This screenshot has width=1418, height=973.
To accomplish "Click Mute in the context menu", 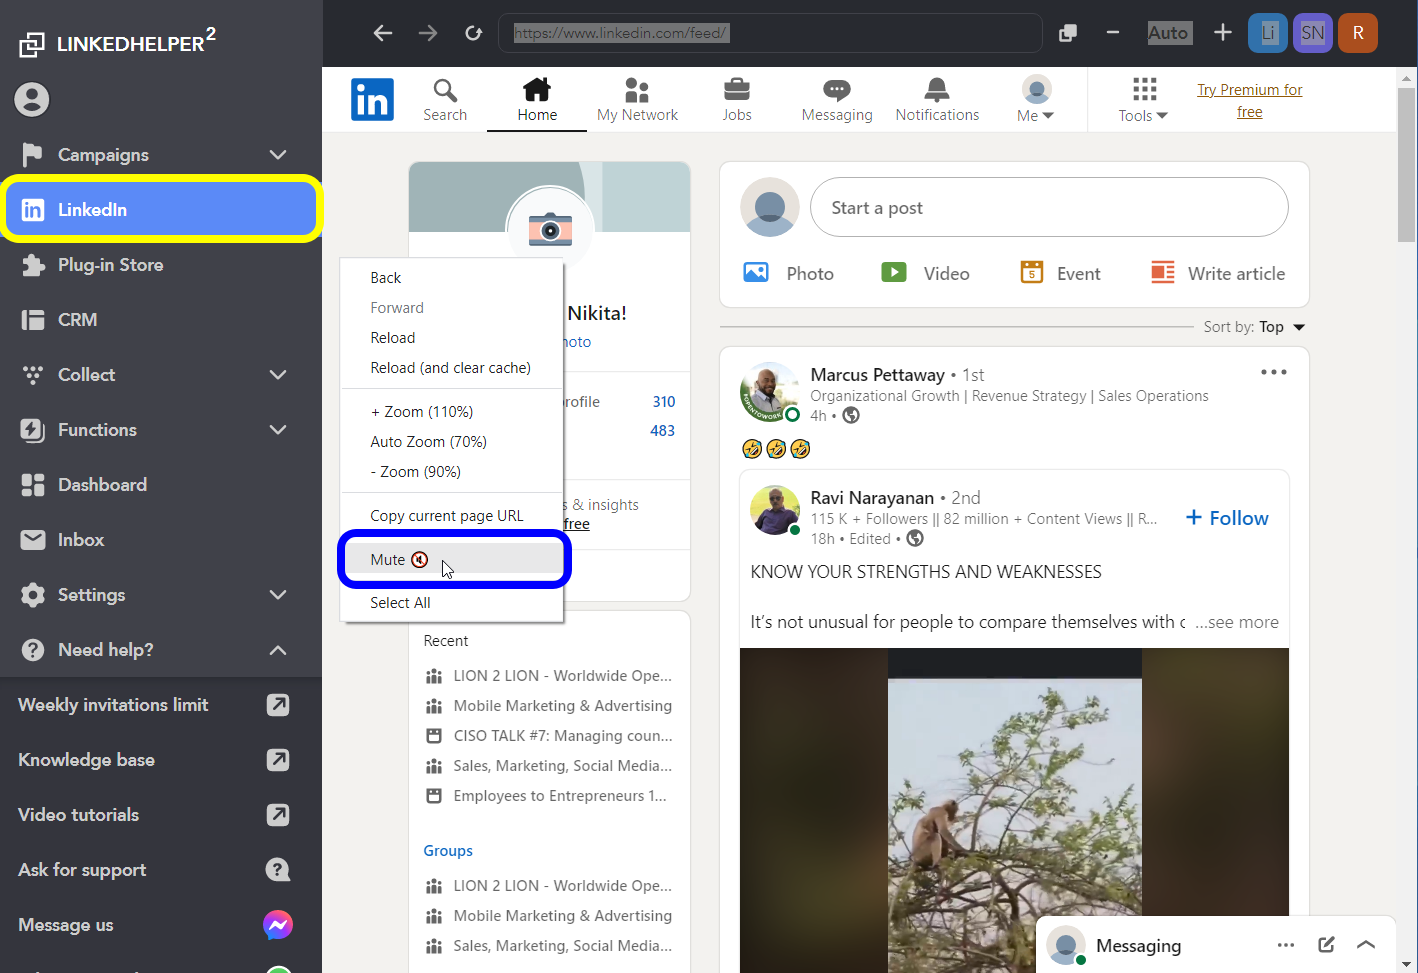I will (452, 560).
